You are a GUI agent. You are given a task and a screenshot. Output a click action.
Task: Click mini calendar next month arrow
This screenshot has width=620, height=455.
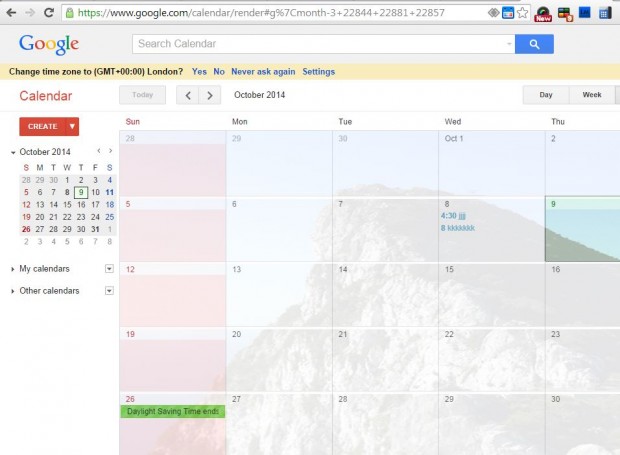point(111,151)
